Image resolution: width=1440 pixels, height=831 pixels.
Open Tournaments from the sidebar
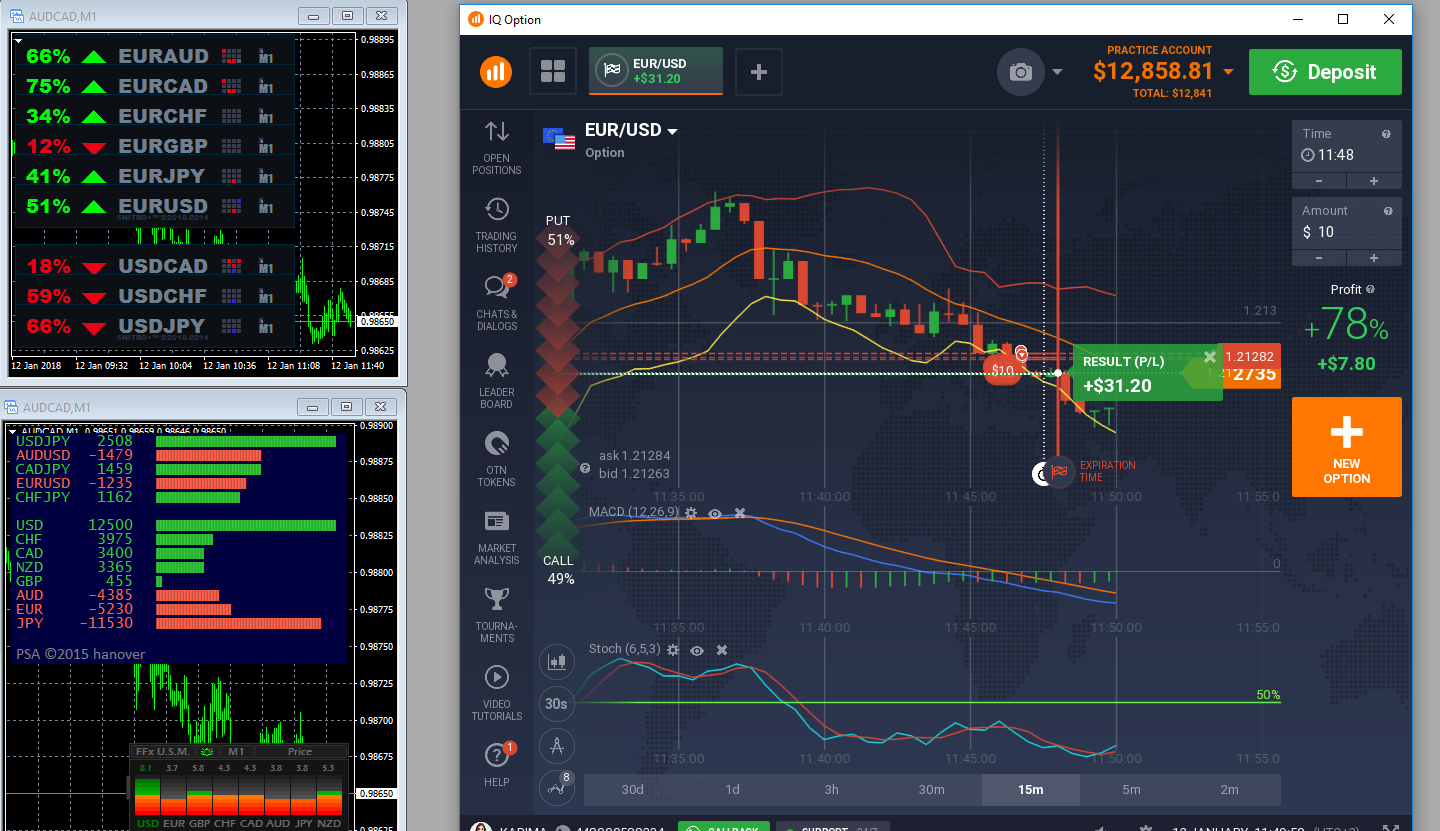click(x=497, y=615)
